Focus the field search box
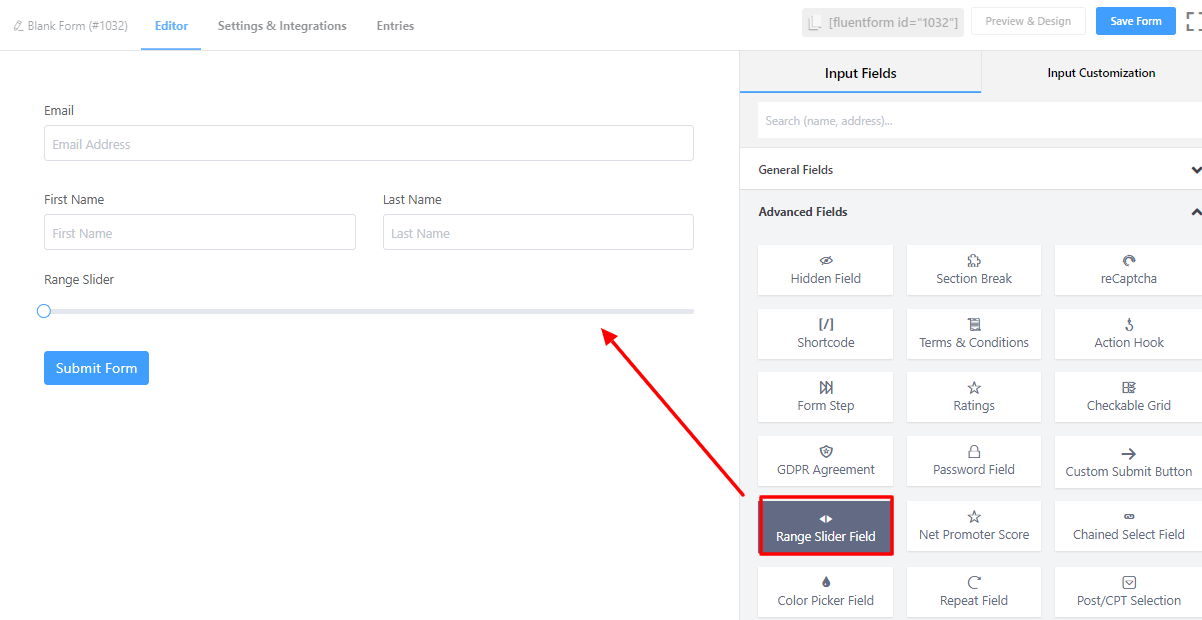 tap(979, 120)
